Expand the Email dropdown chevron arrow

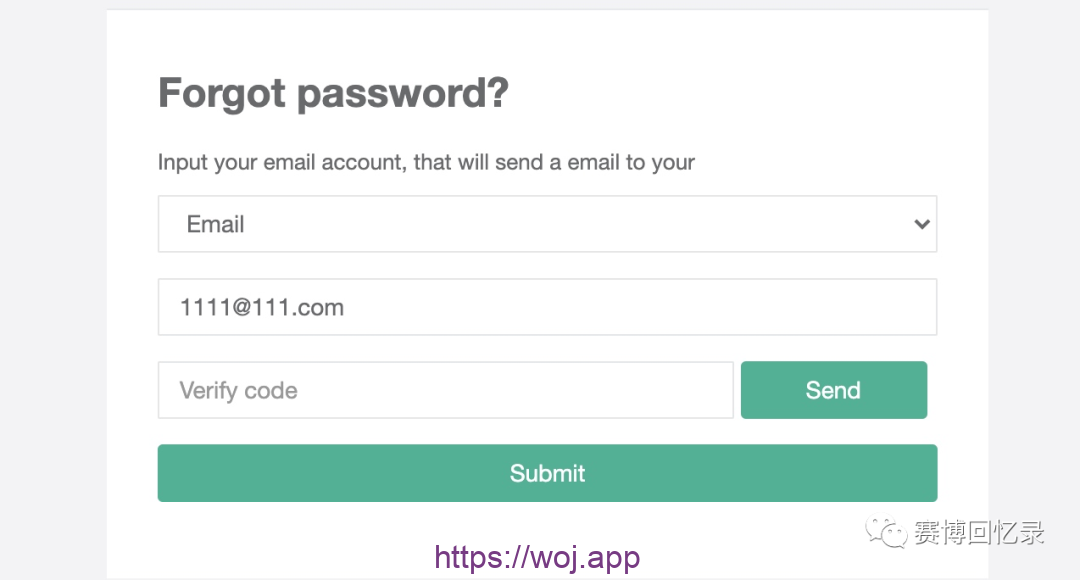921,225
